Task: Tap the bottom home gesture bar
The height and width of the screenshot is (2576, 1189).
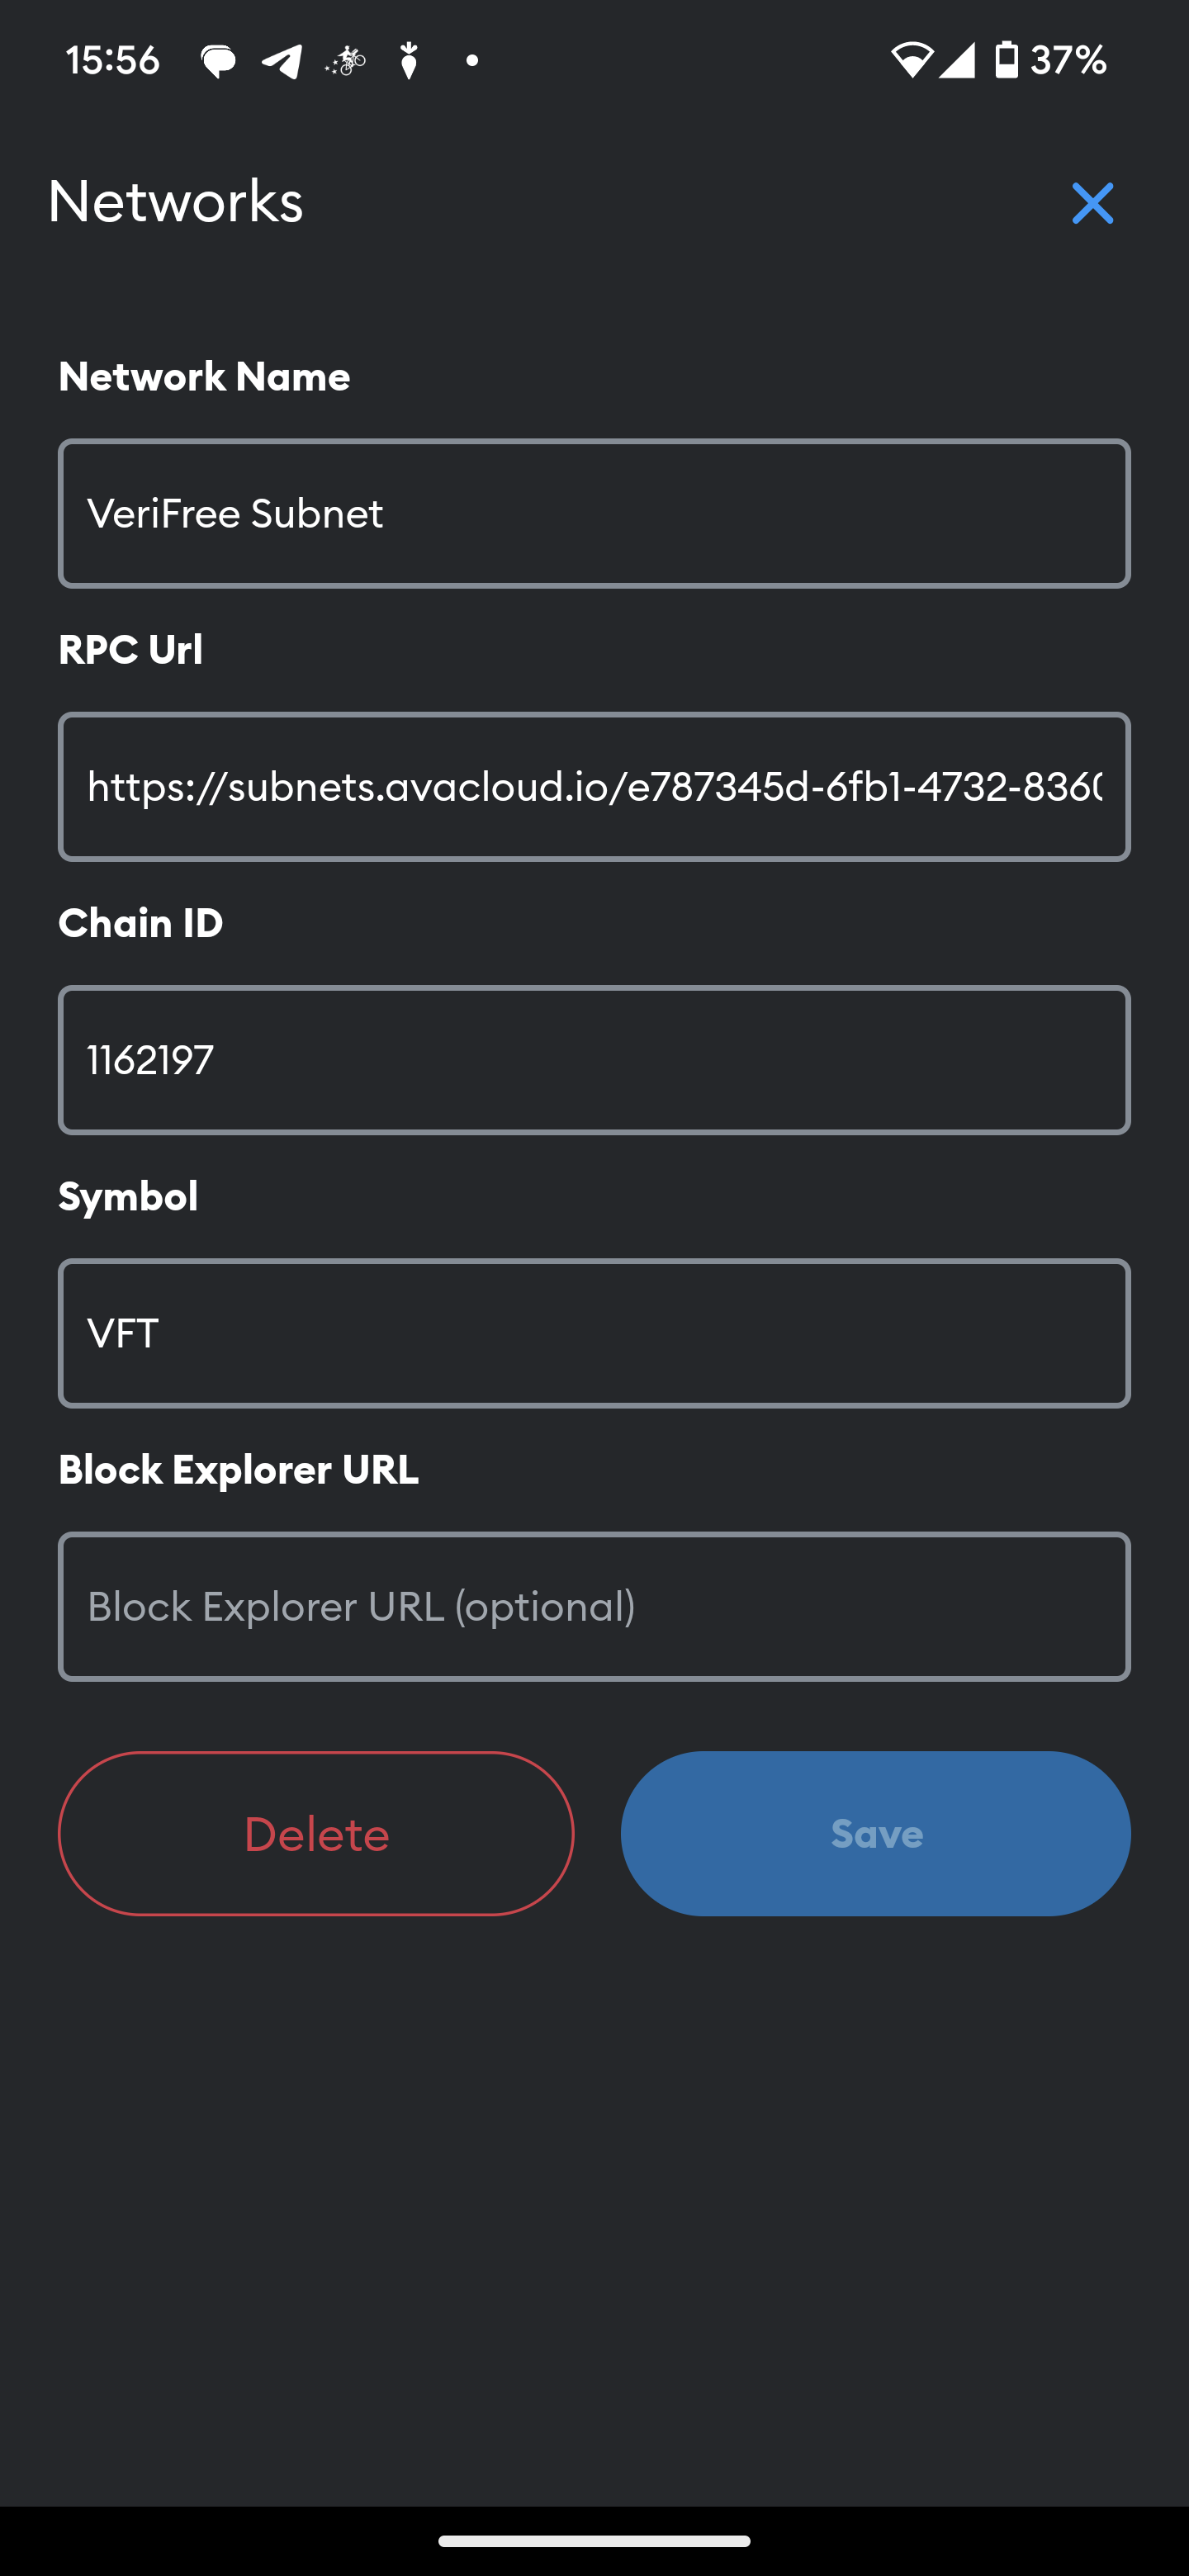Action: tap(594, 2541)
